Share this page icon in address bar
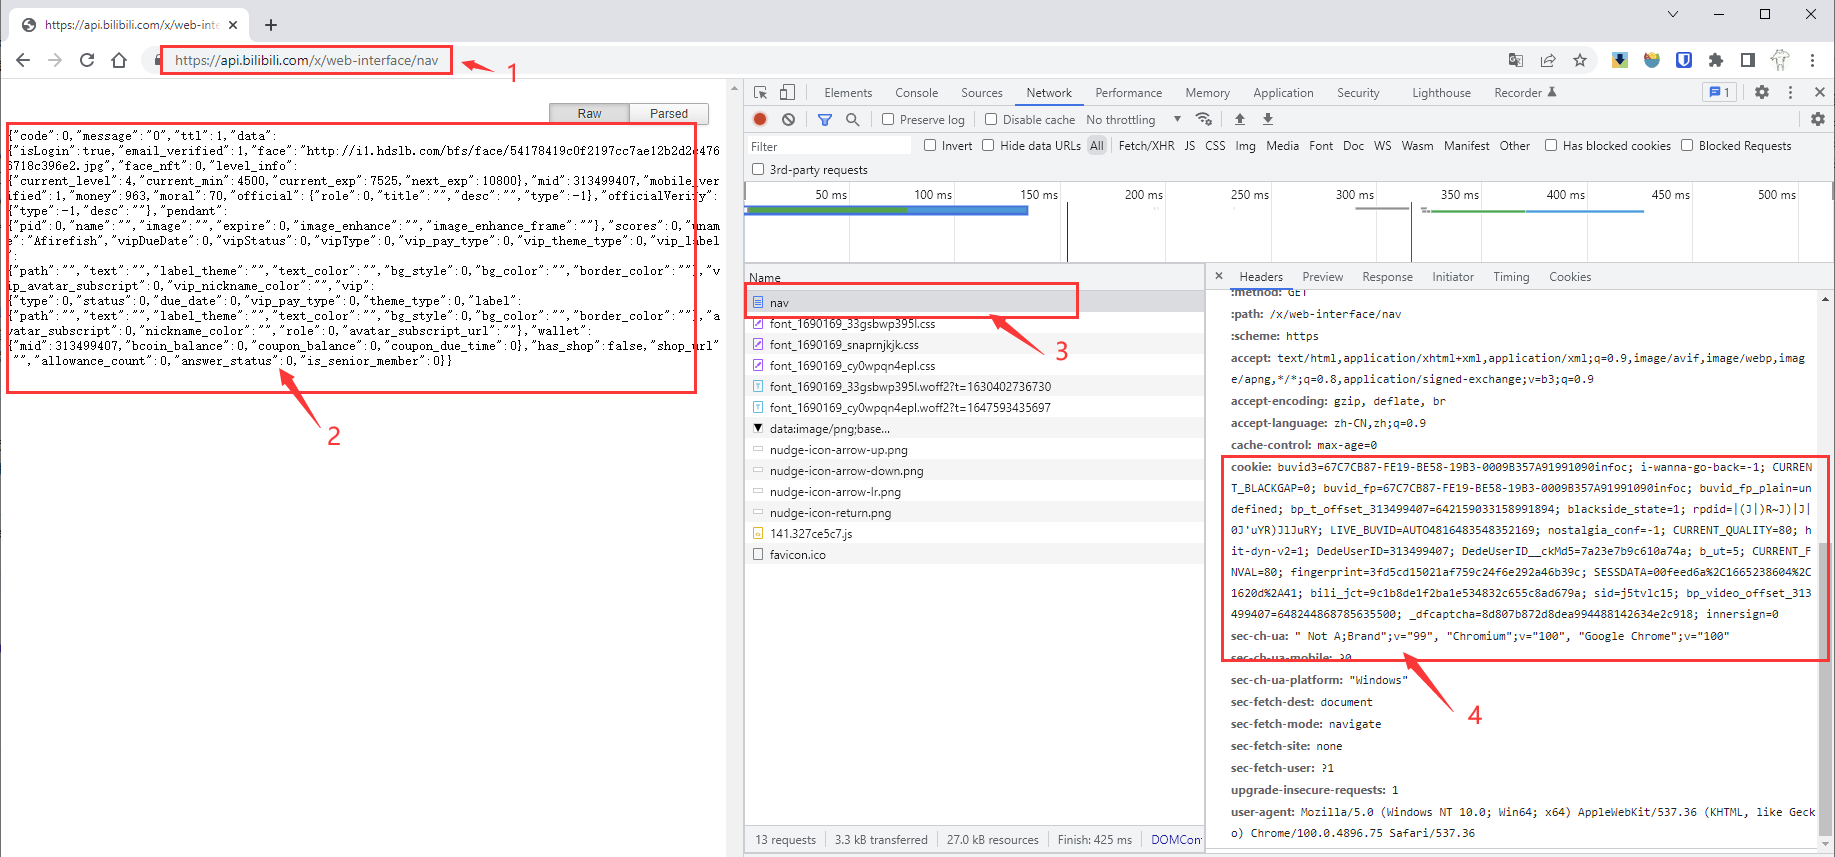 pyautogui.click(x=1548, y=60)
